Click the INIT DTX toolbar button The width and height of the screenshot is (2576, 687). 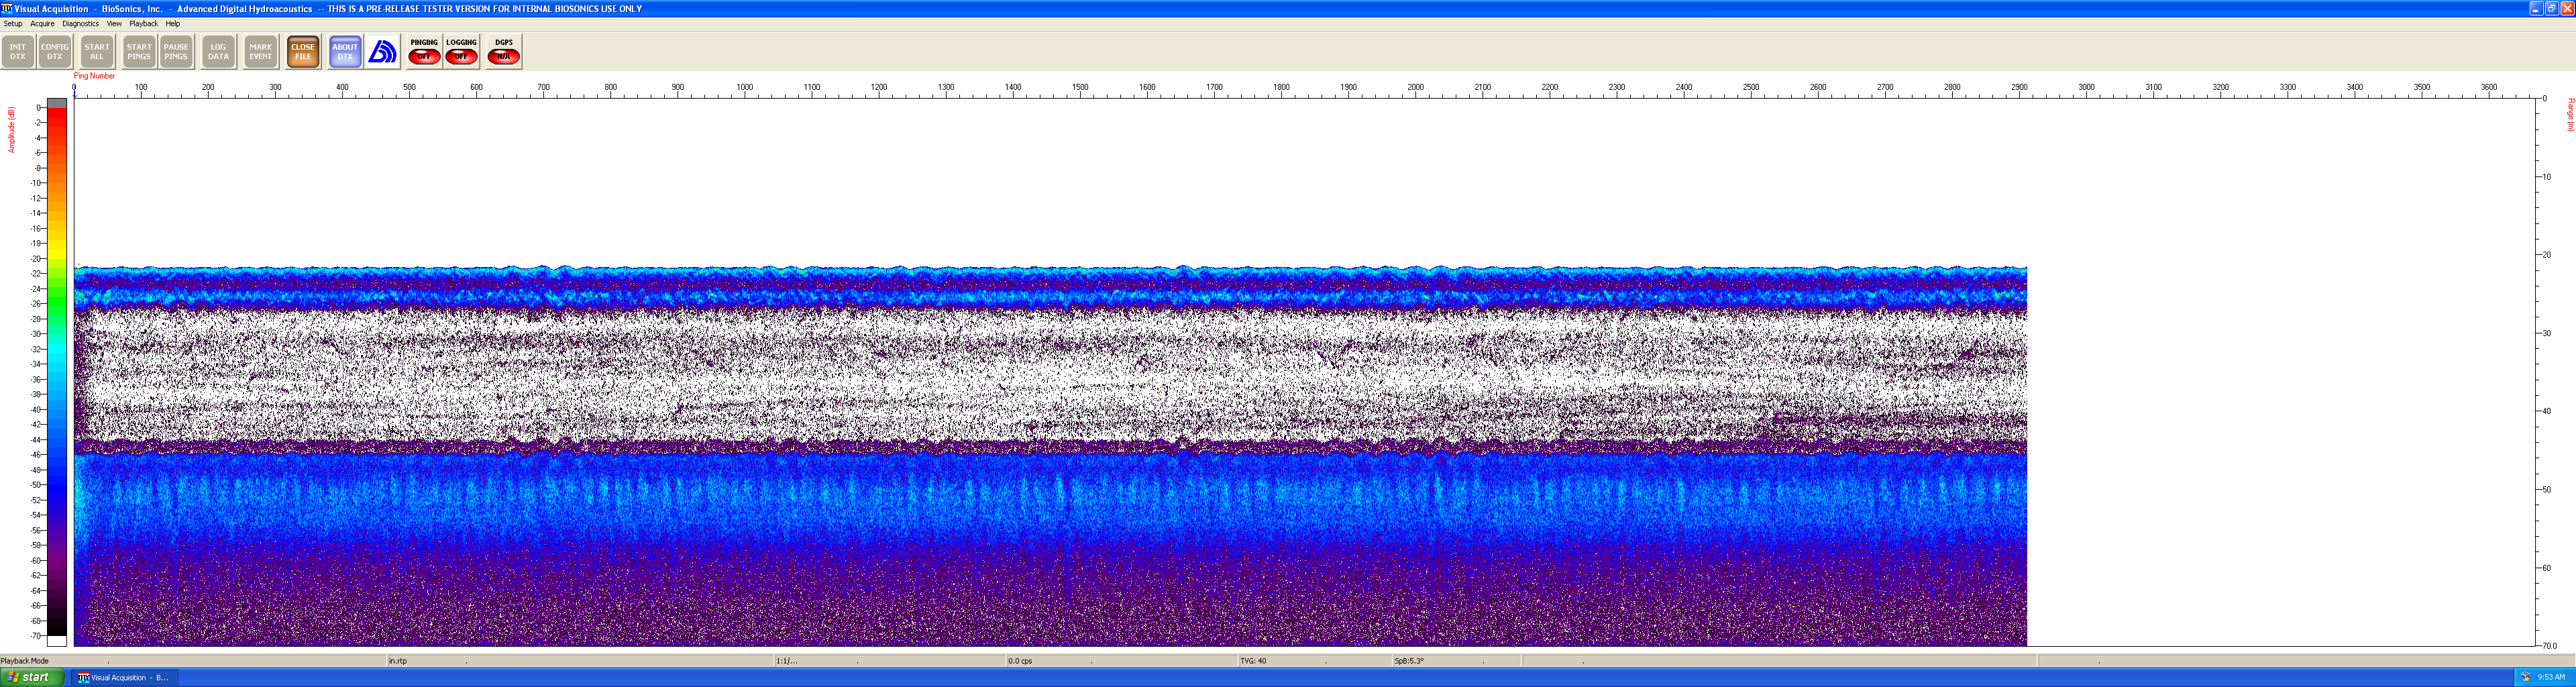pos(18,52)
